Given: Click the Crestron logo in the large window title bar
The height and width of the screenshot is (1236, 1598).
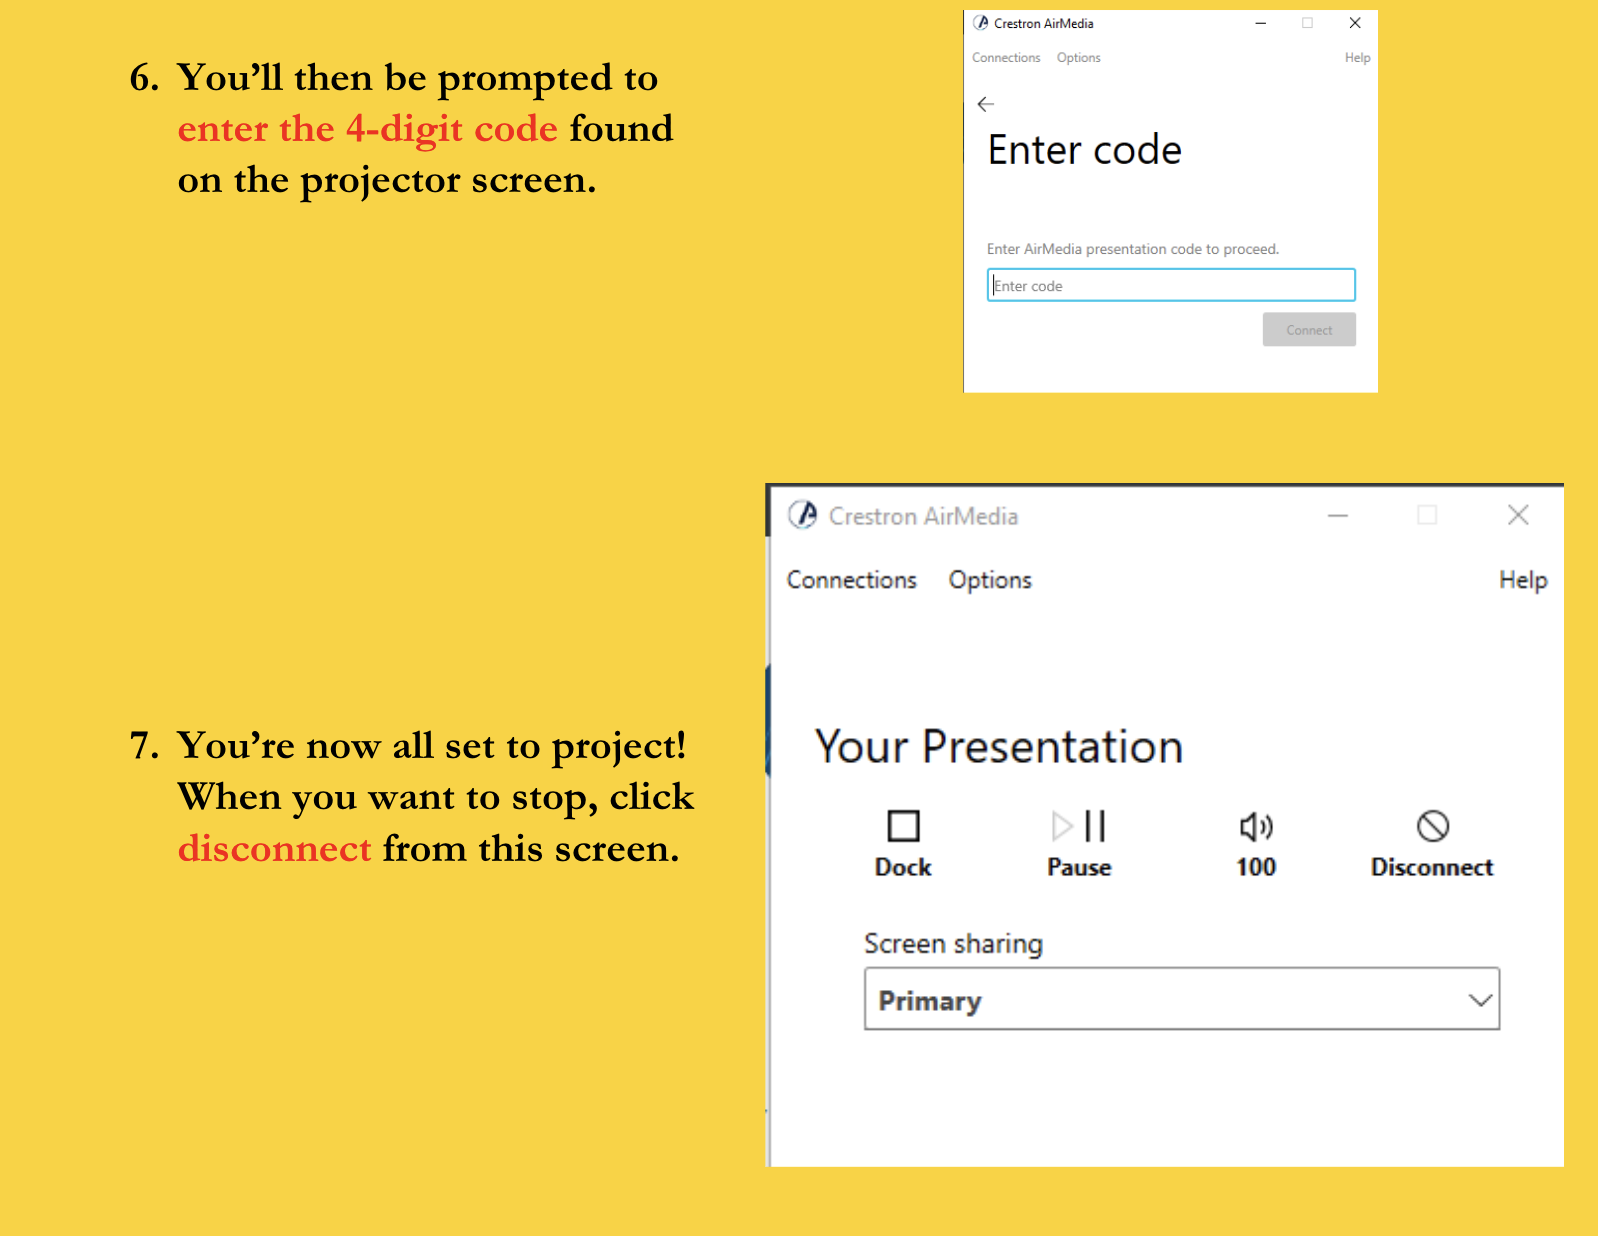Looking at the screenshot, I should click(802, 514).
